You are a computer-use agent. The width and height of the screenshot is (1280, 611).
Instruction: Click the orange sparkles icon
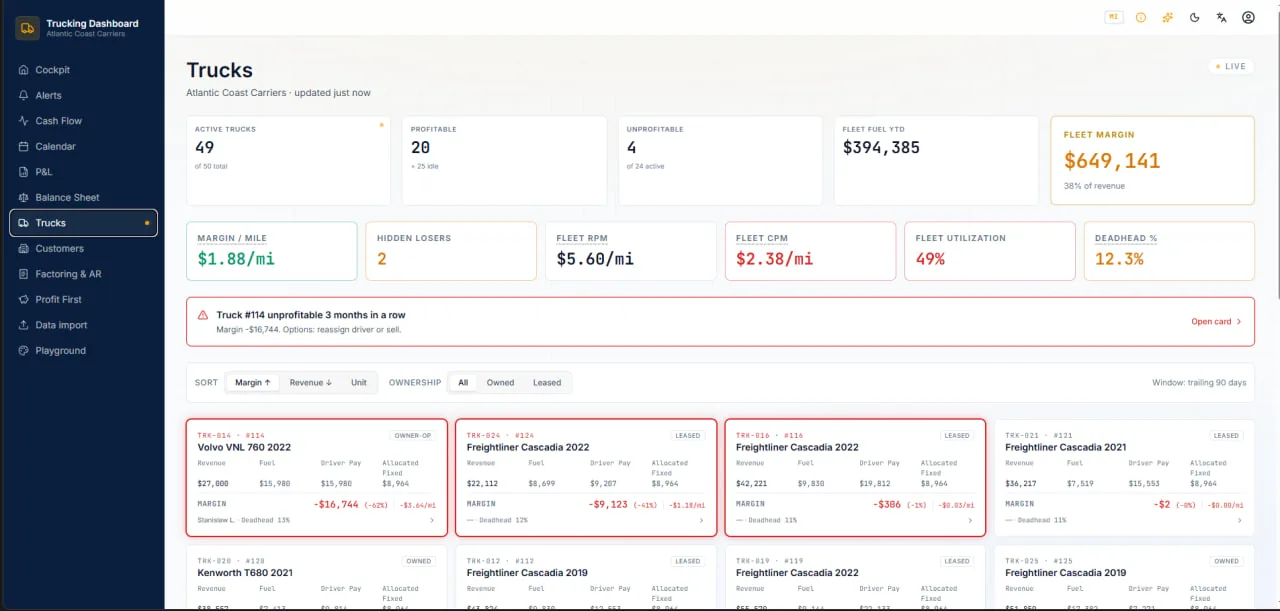point(1168,17)
